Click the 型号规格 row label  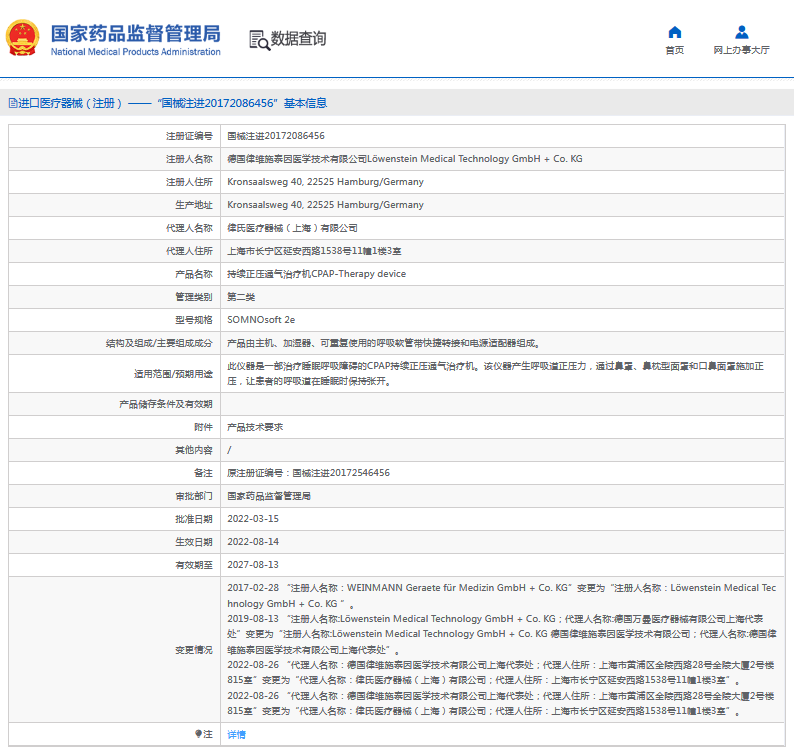click(193, 320)
